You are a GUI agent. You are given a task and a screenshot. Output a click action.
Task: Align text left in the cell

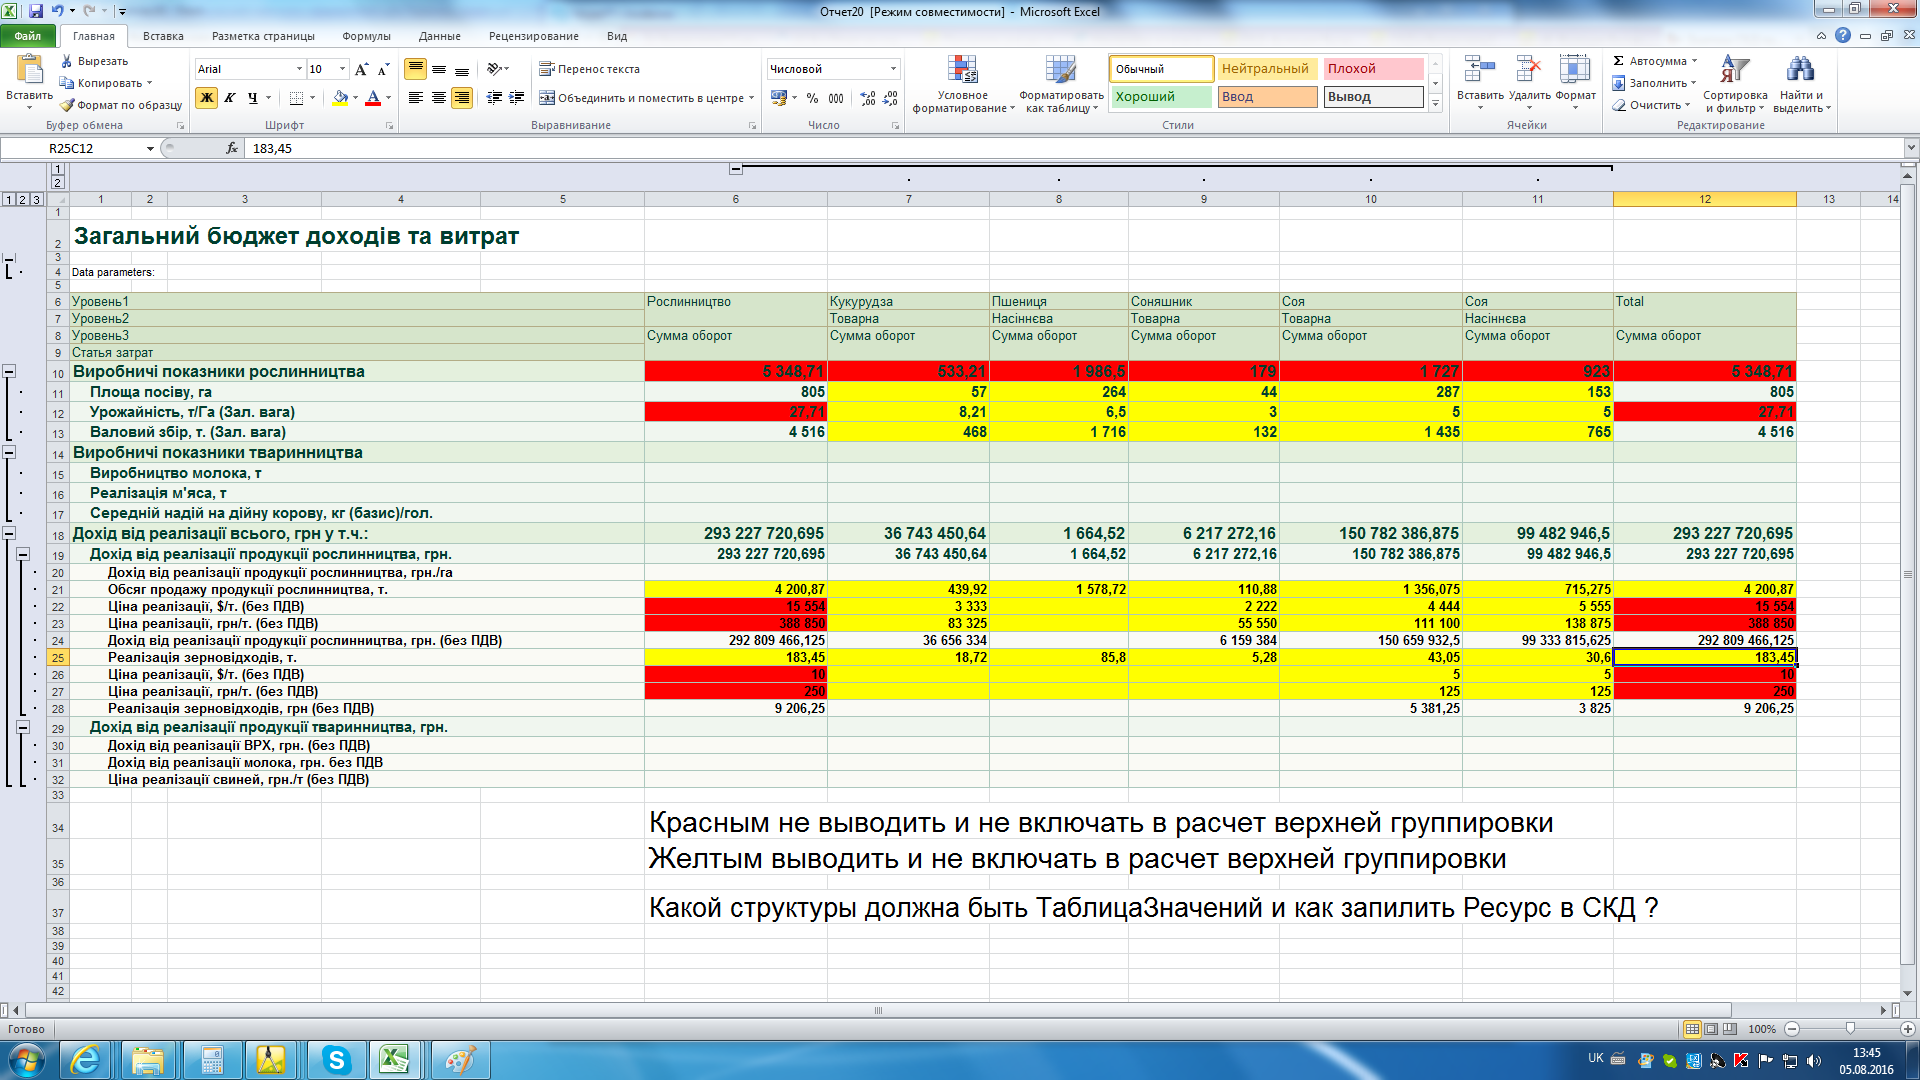pyautogui.click(x=416, y=98)
